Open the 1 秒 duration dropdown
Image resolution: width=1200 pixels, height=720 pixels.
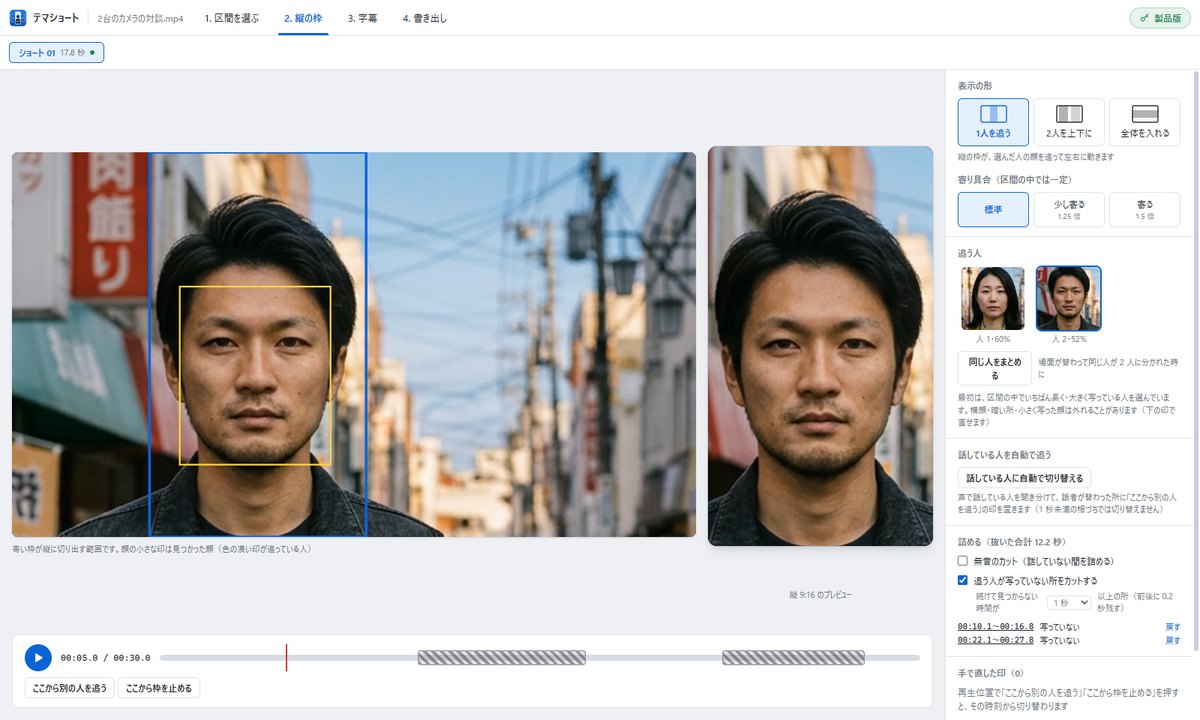tap(1069, 602)
